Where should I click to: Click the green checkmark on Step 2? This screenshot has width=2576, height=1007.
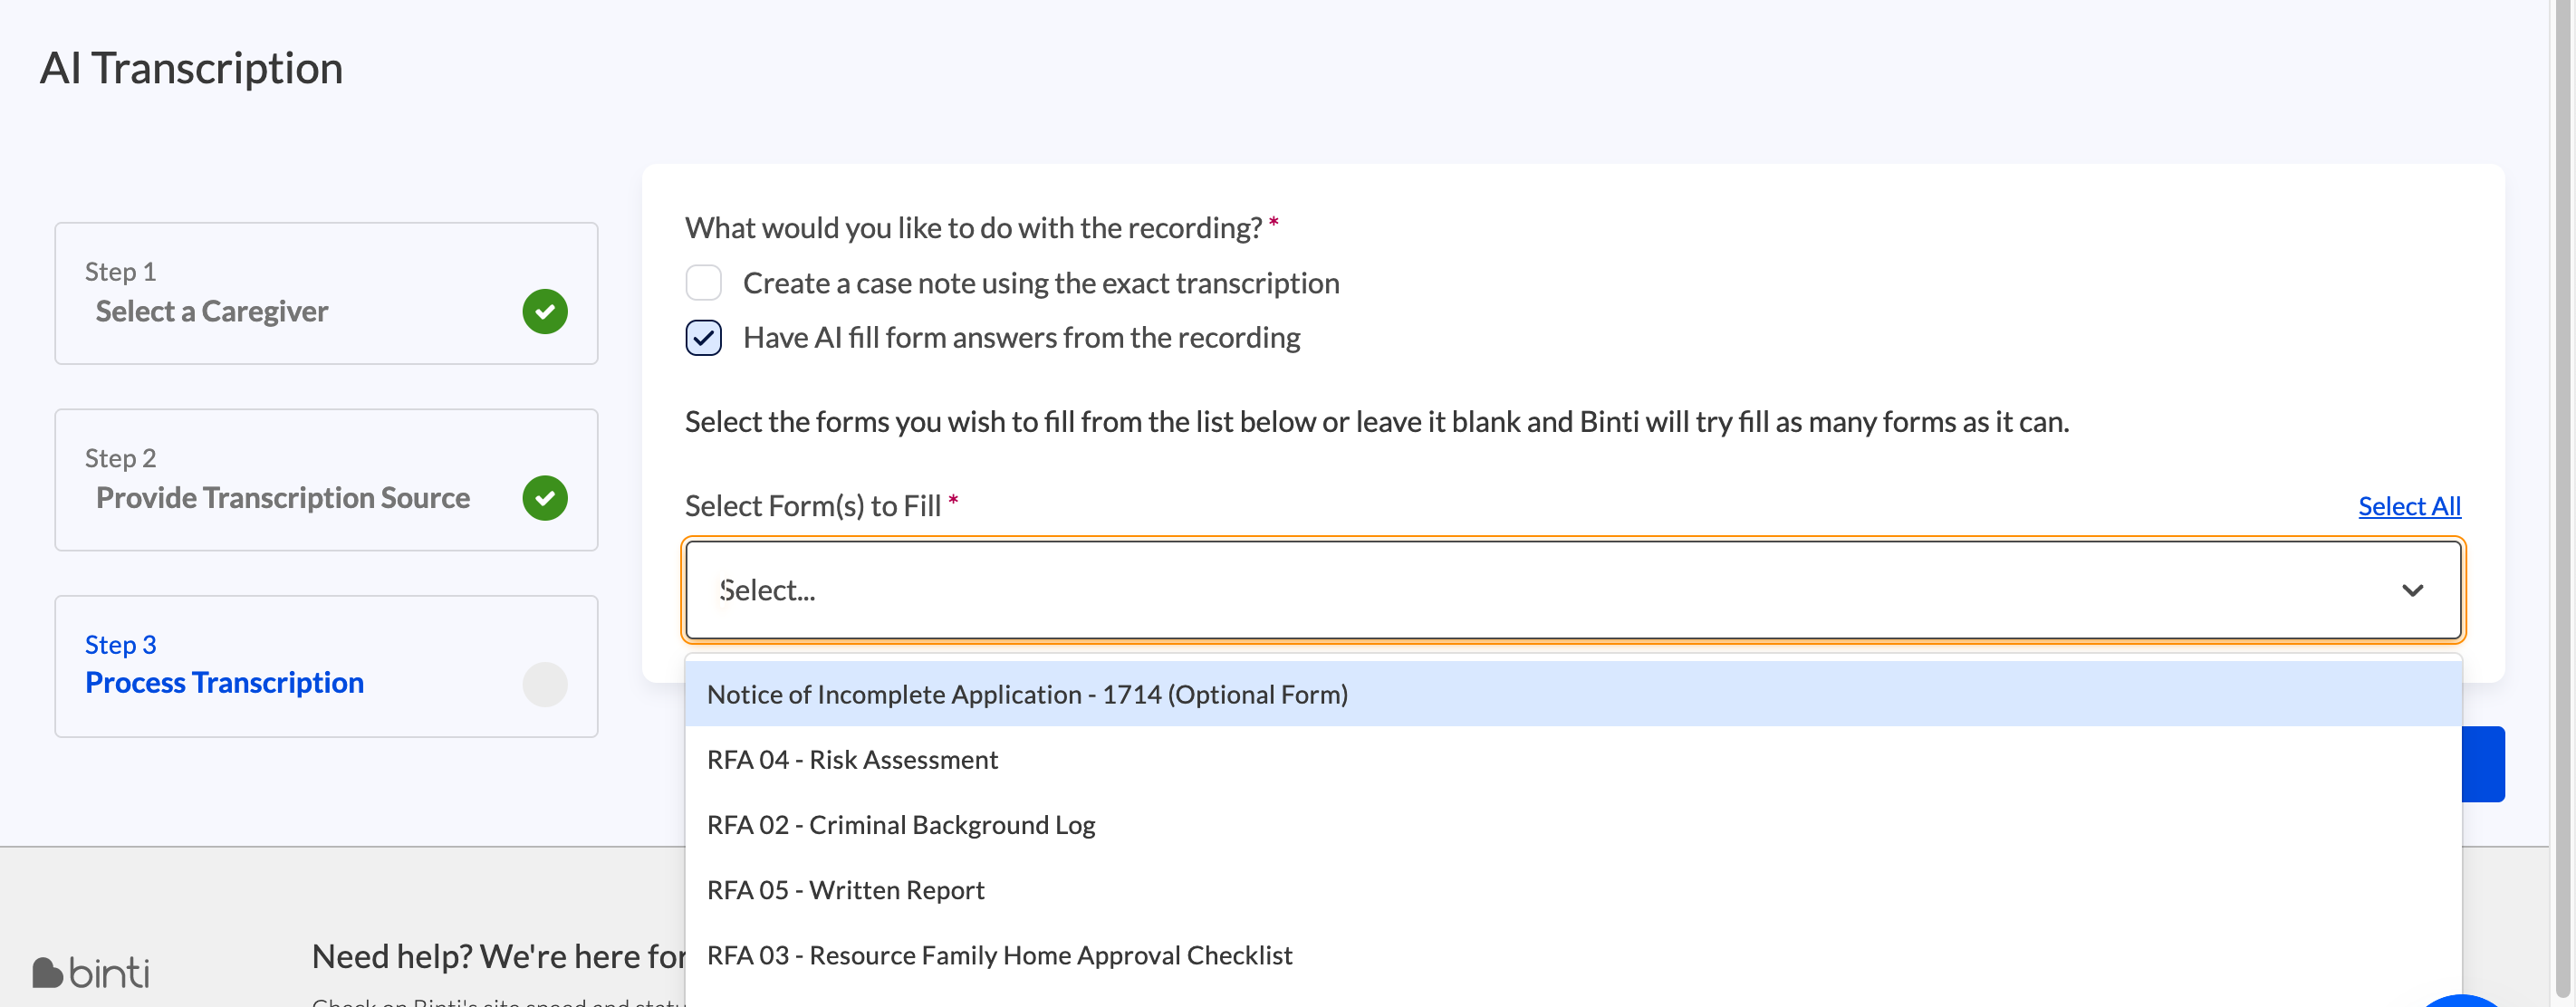click(545, 498)
